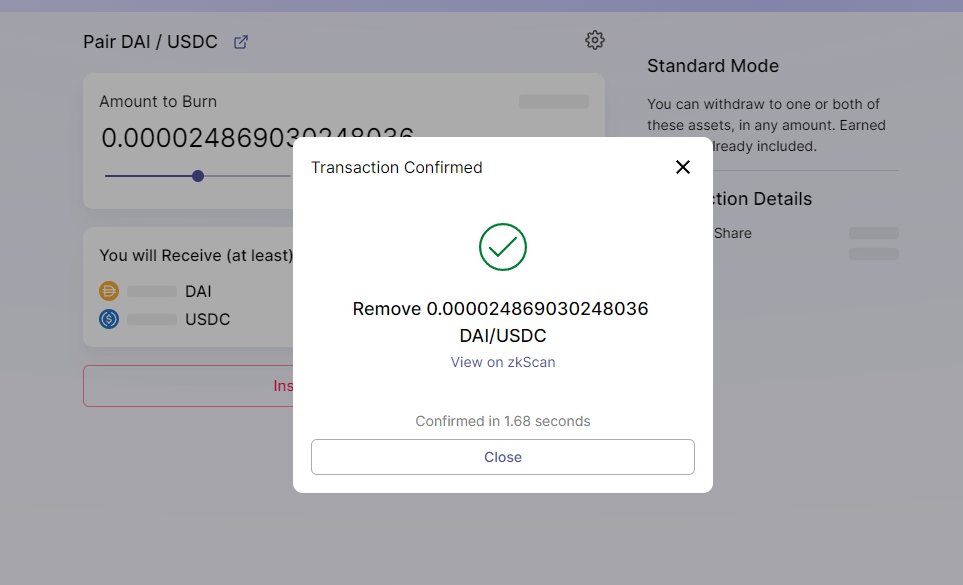Open the settings gear icon
Image resolution: width=963 pixels, height=585 pixels.
coord(595,41)
